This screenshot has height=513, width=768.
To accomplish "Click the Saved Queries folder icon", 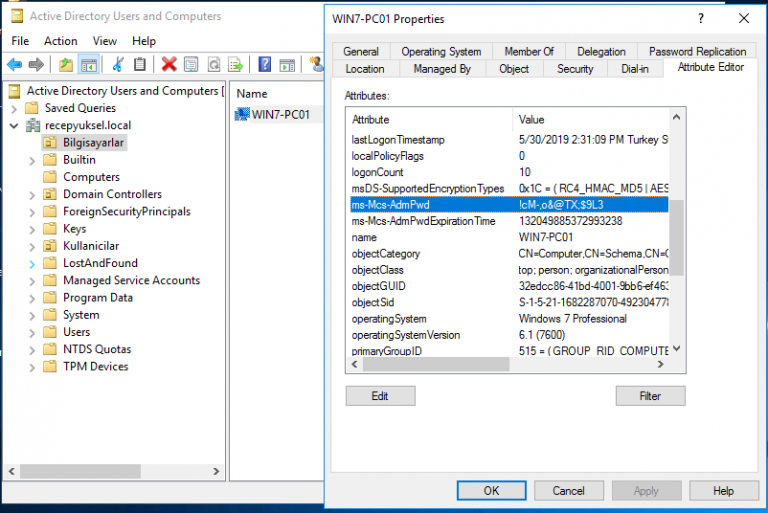I will (32, 108).
